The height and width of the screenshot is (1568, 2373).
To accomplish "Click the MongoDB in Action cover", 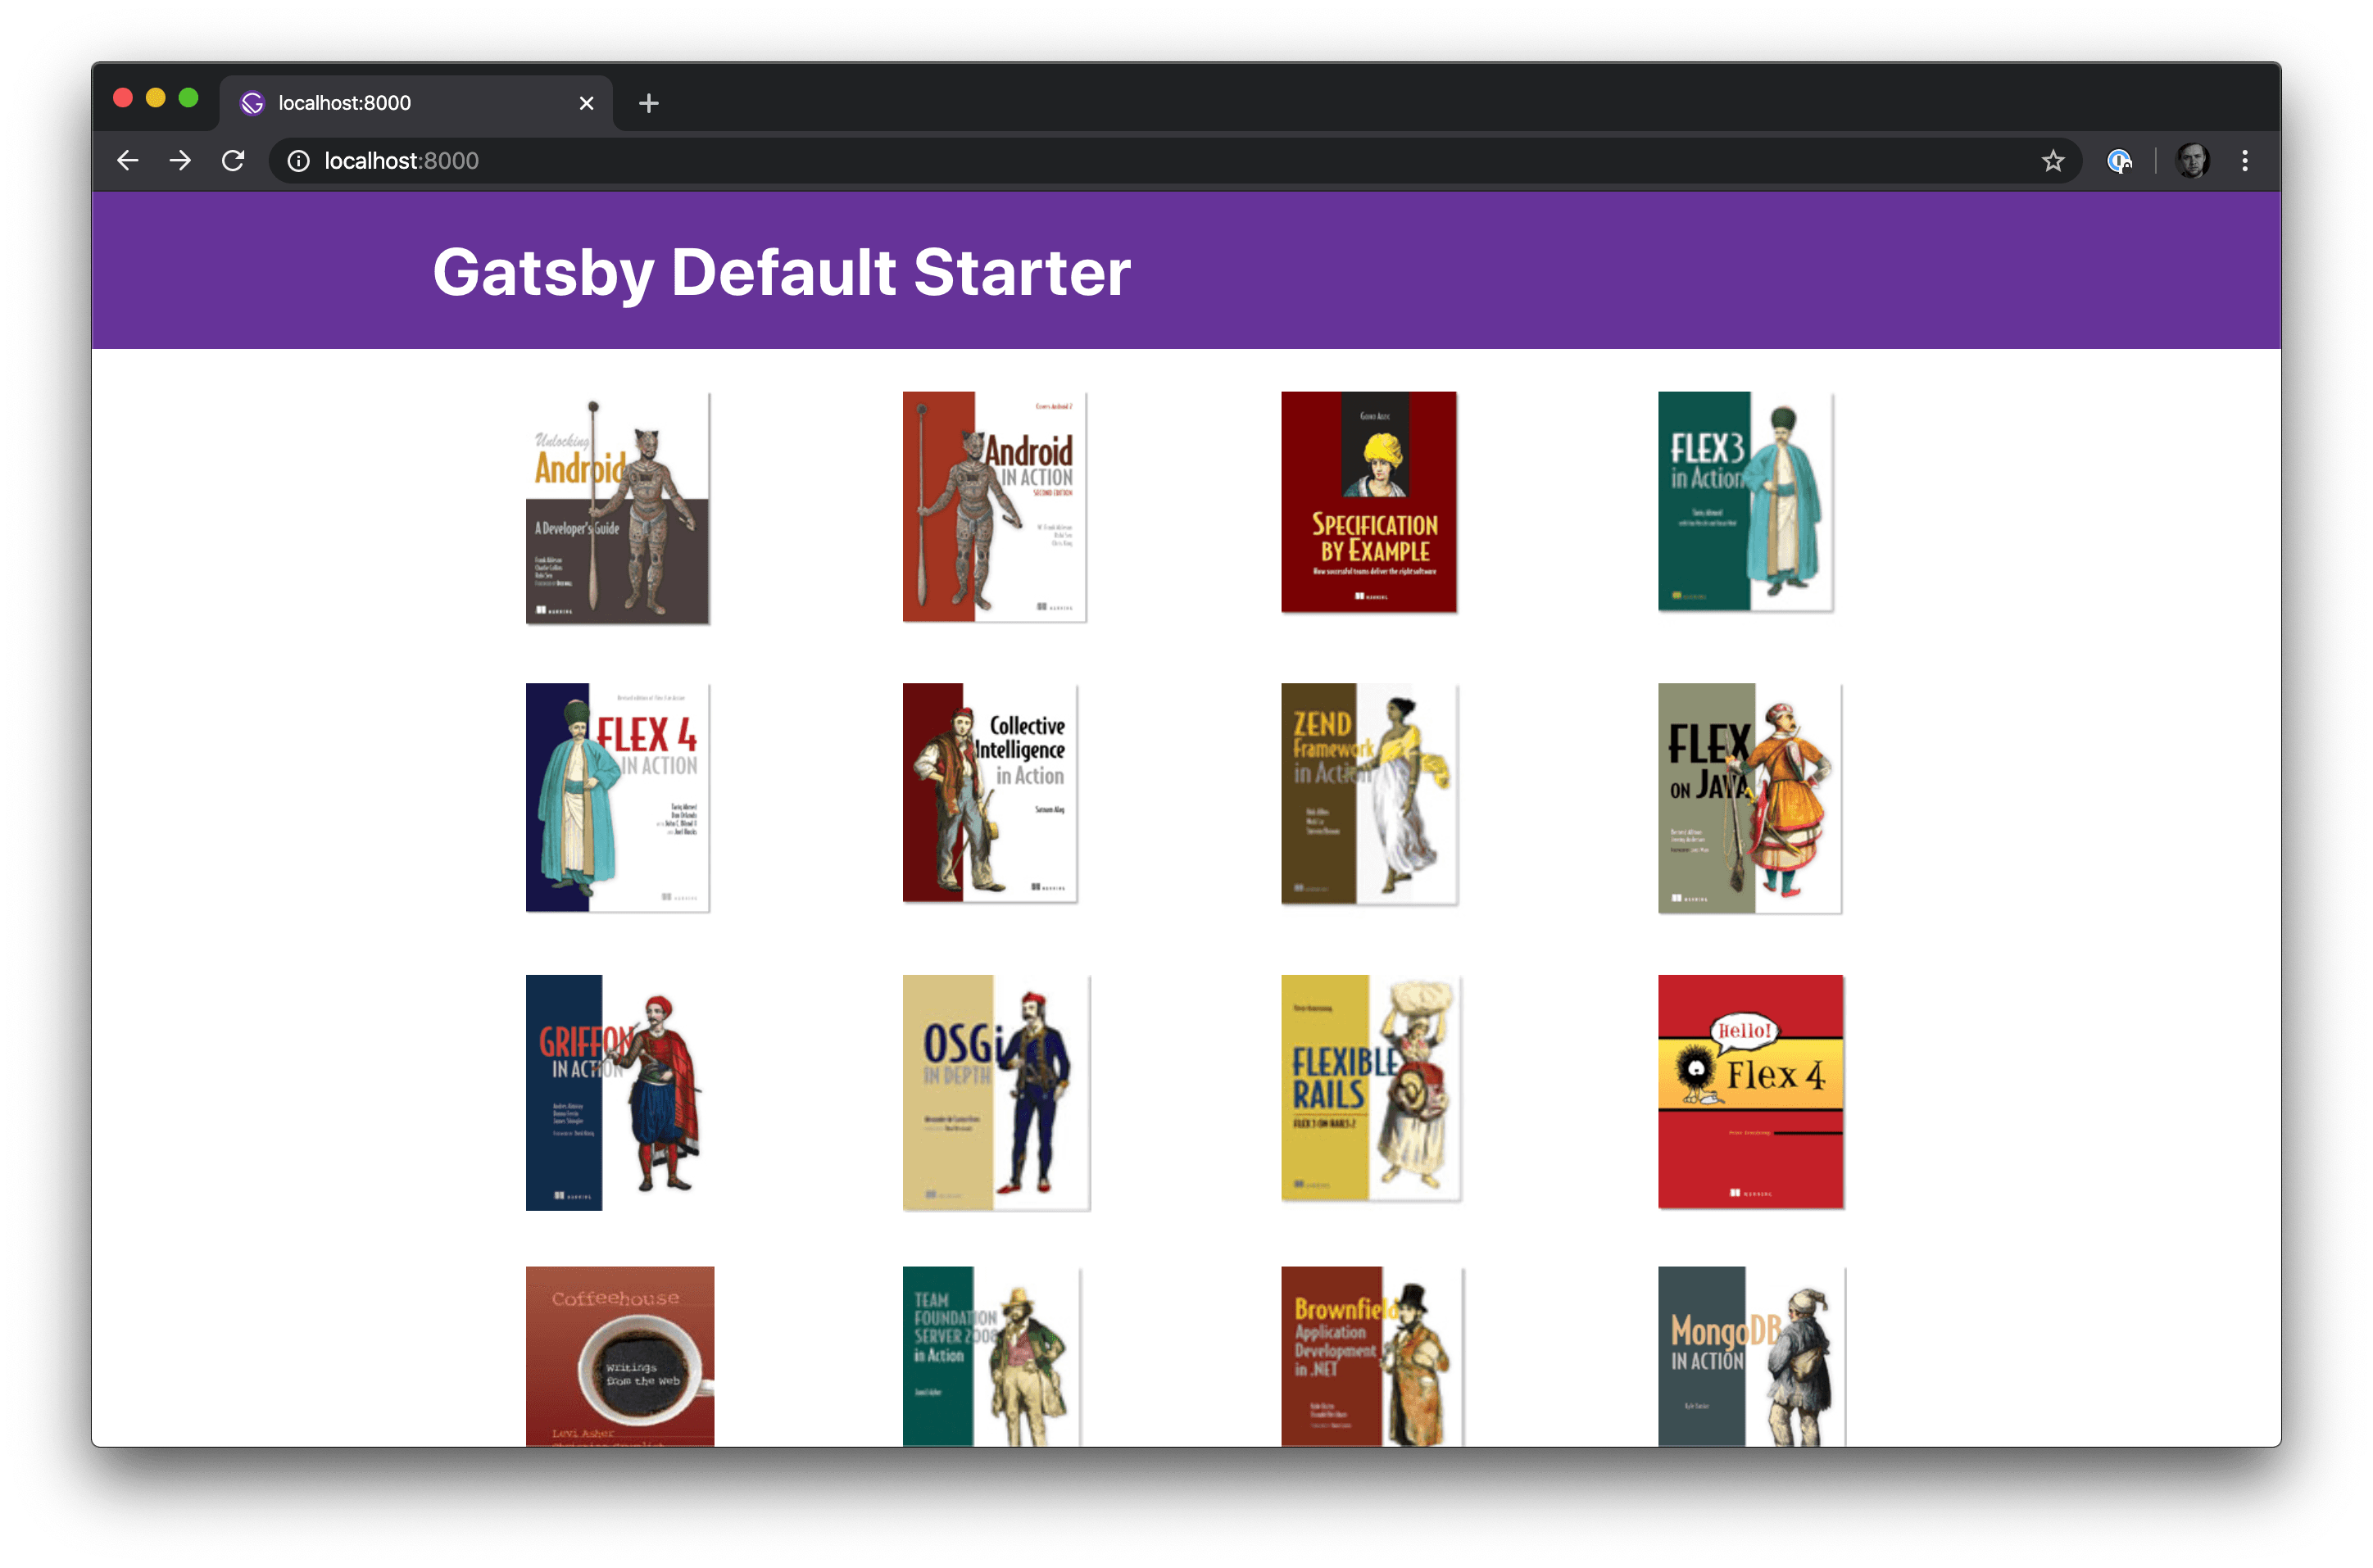I will coord(1750,1355).
